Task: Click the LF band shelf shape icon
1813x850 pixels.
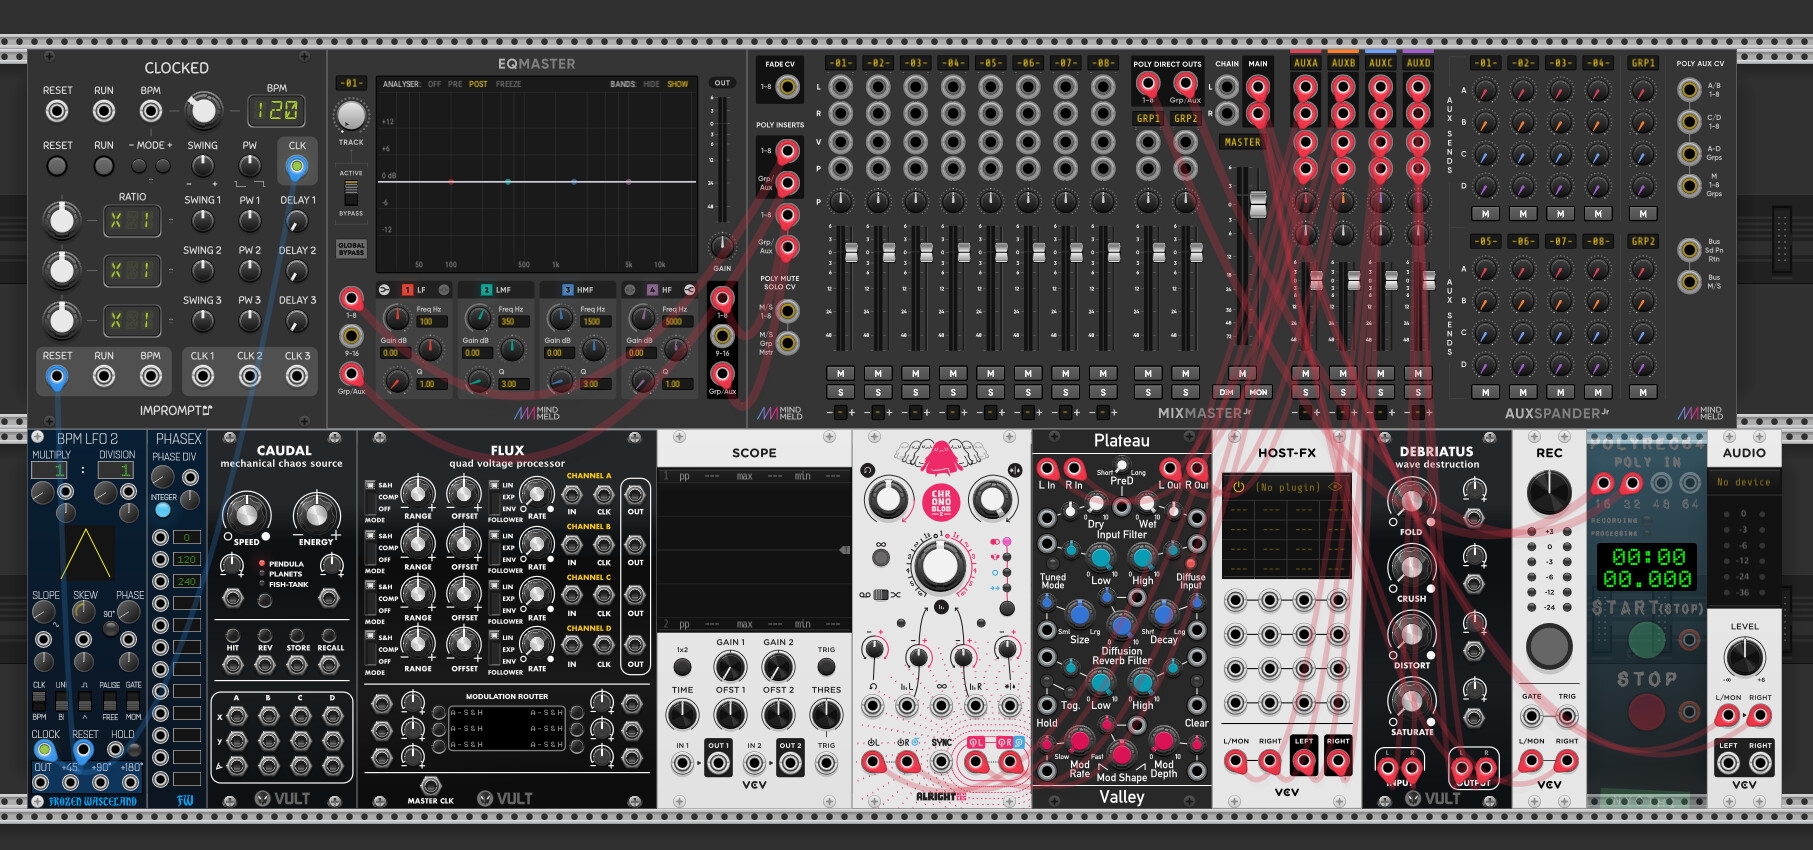Action: pyautogui.click(x=384, y=290)
